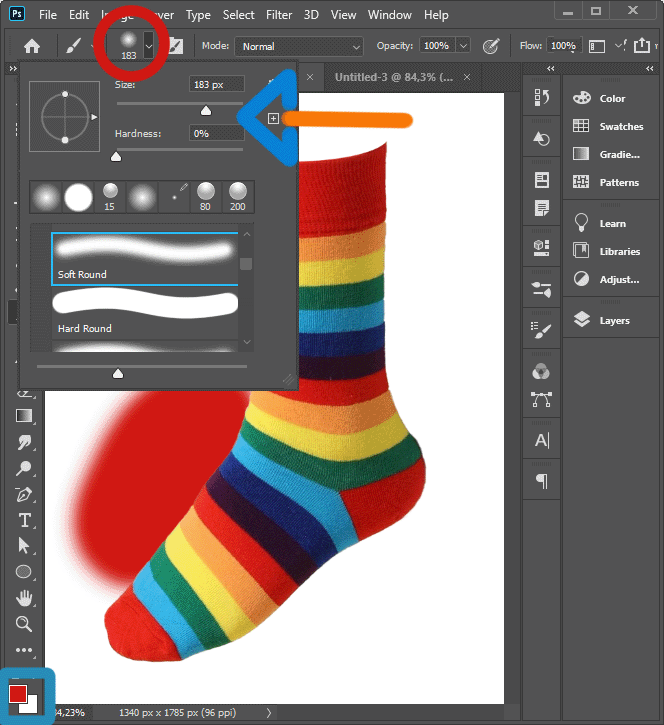Toggle the Brush Settings panel icon
The height and width of the screenshot is (725, 664).
(x=176, y=46)
